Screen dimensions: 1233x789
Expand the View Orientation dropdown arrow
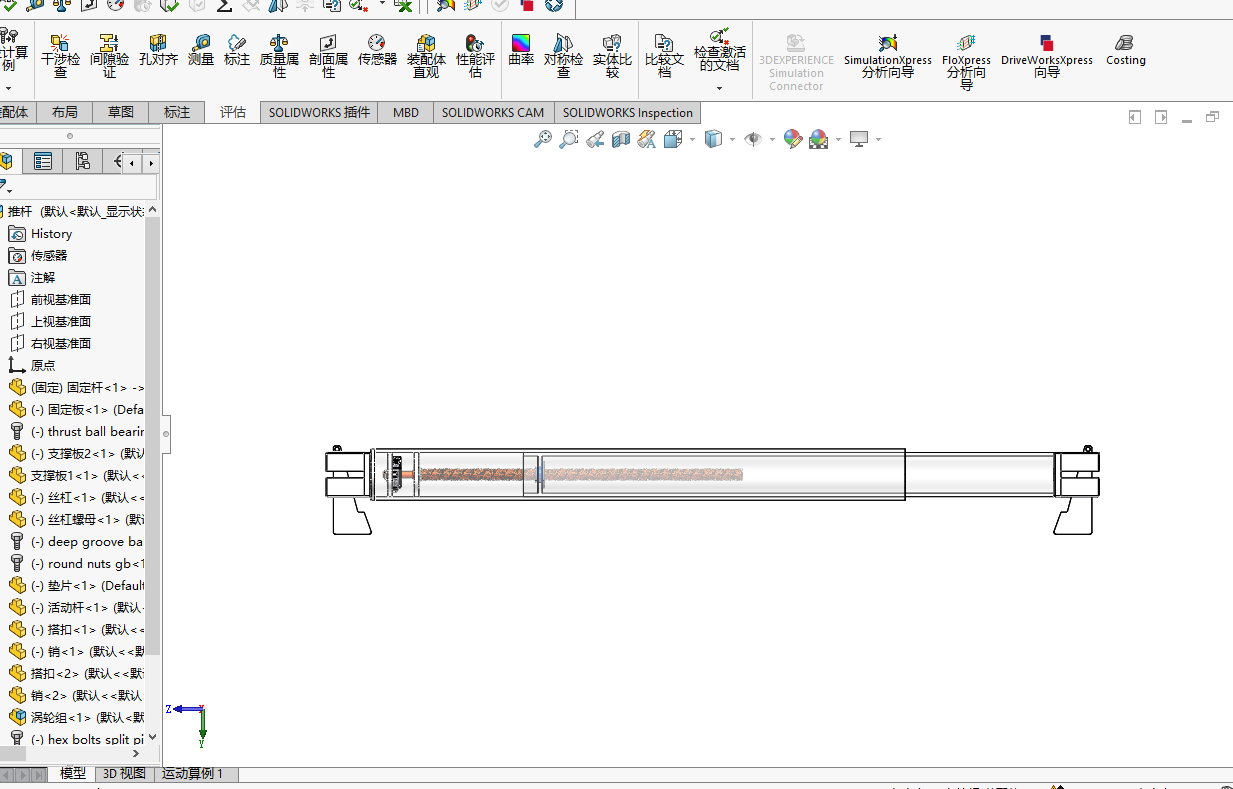click(x=692, y=139)
